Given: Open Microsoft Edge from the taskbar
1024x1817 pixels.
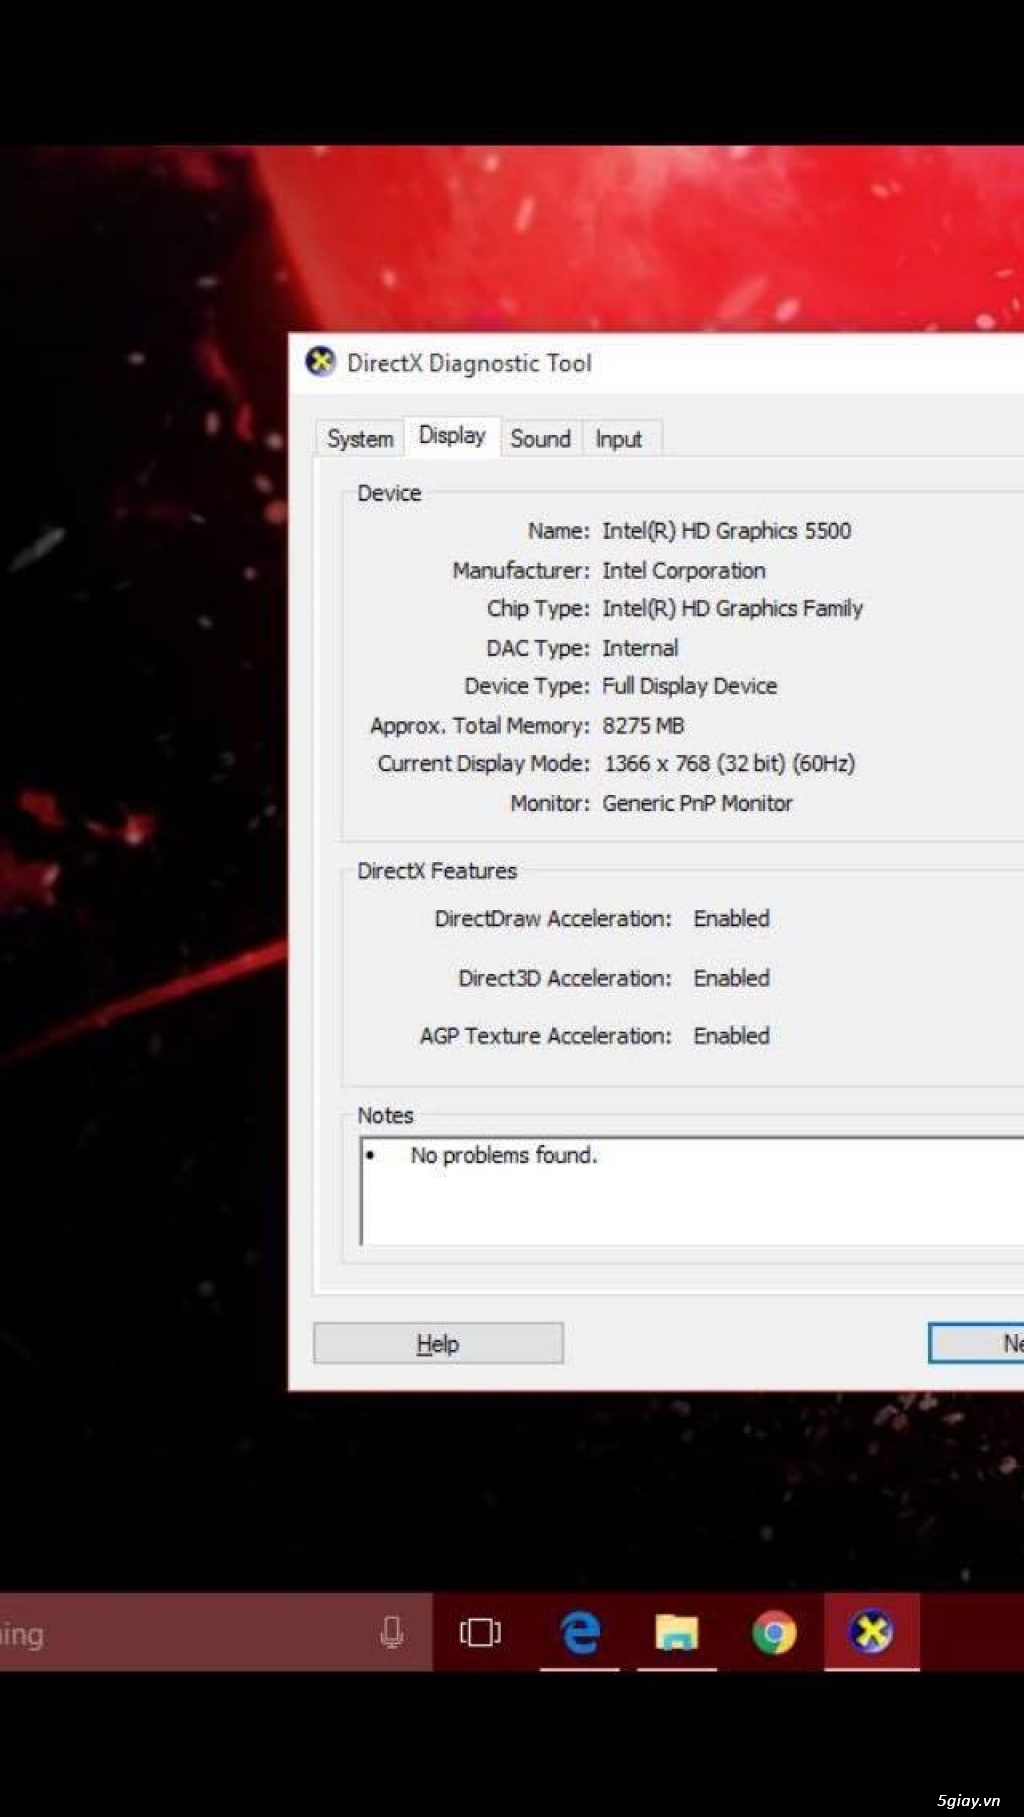Looking at the screenshot, I should tap(580, 1633).
